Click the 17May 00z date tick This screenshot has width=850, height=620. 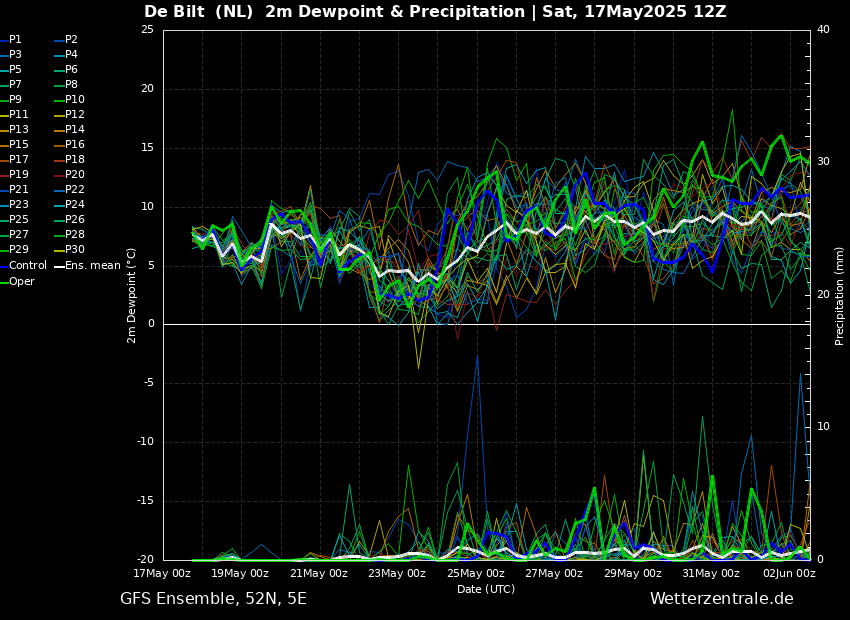pos(163,574)
